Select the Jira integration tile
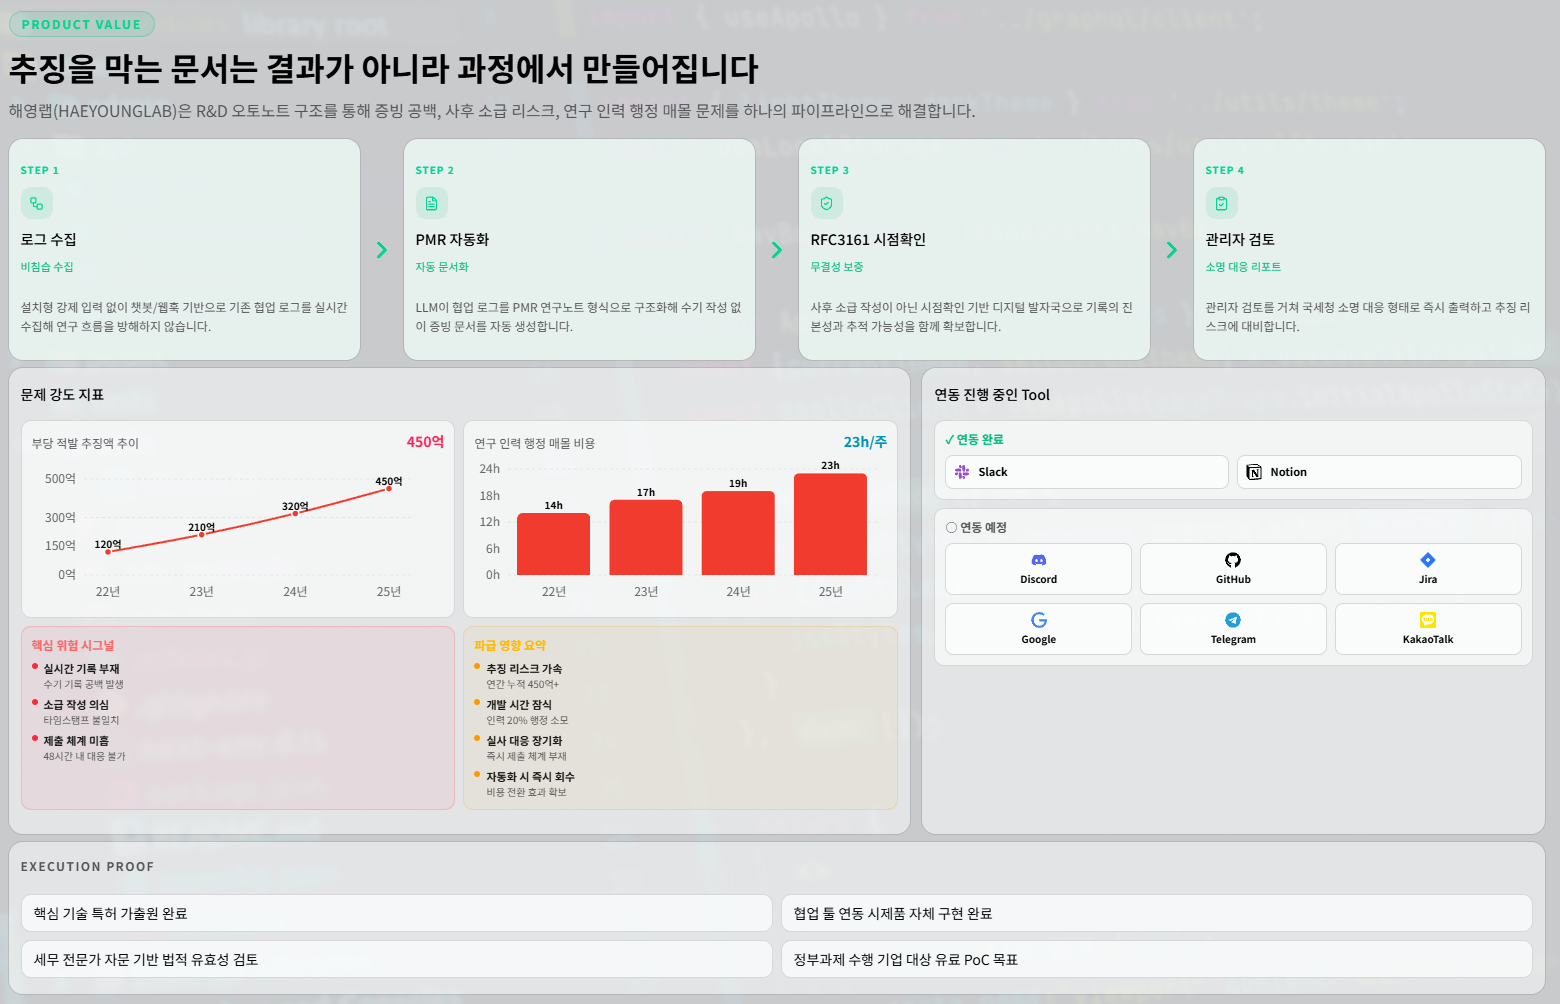 click(1428, 569)
